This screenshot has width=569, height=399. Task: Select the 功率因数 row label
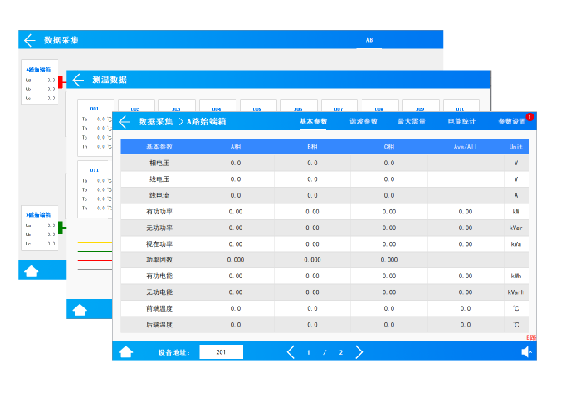(159, 260)
